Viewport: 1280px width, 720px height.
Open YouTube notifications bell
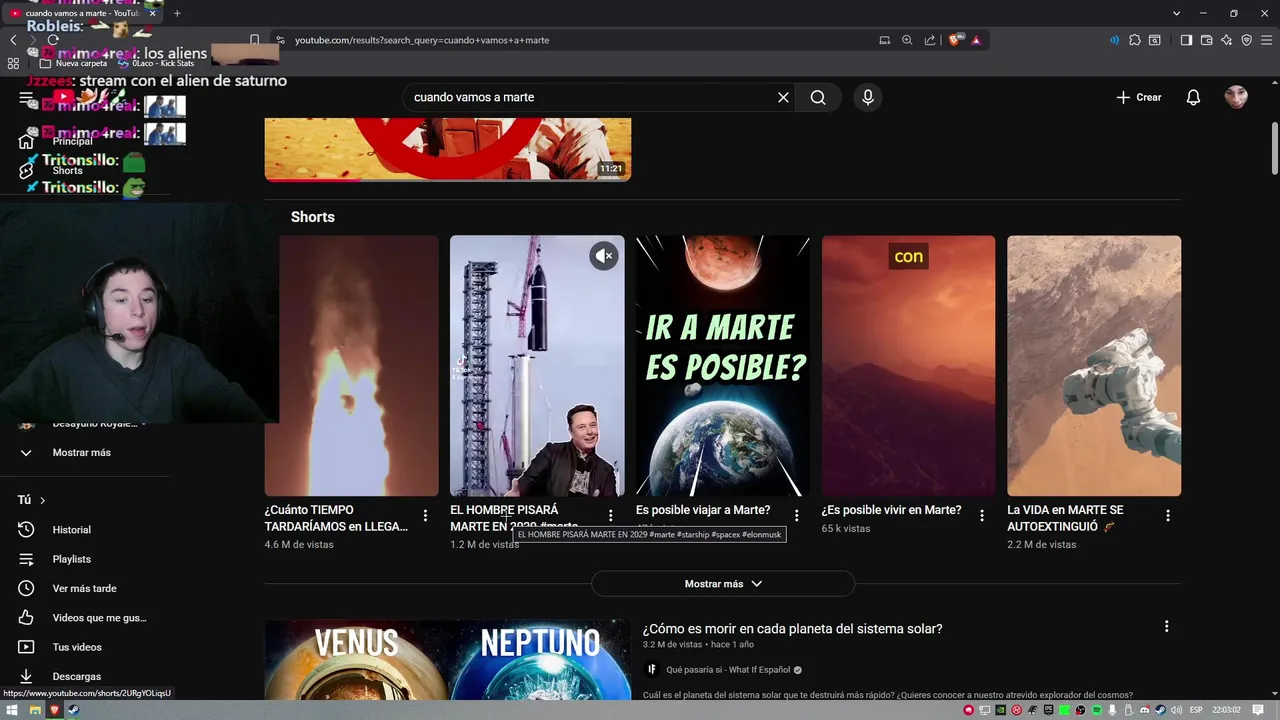click(x=1193, y=97)
